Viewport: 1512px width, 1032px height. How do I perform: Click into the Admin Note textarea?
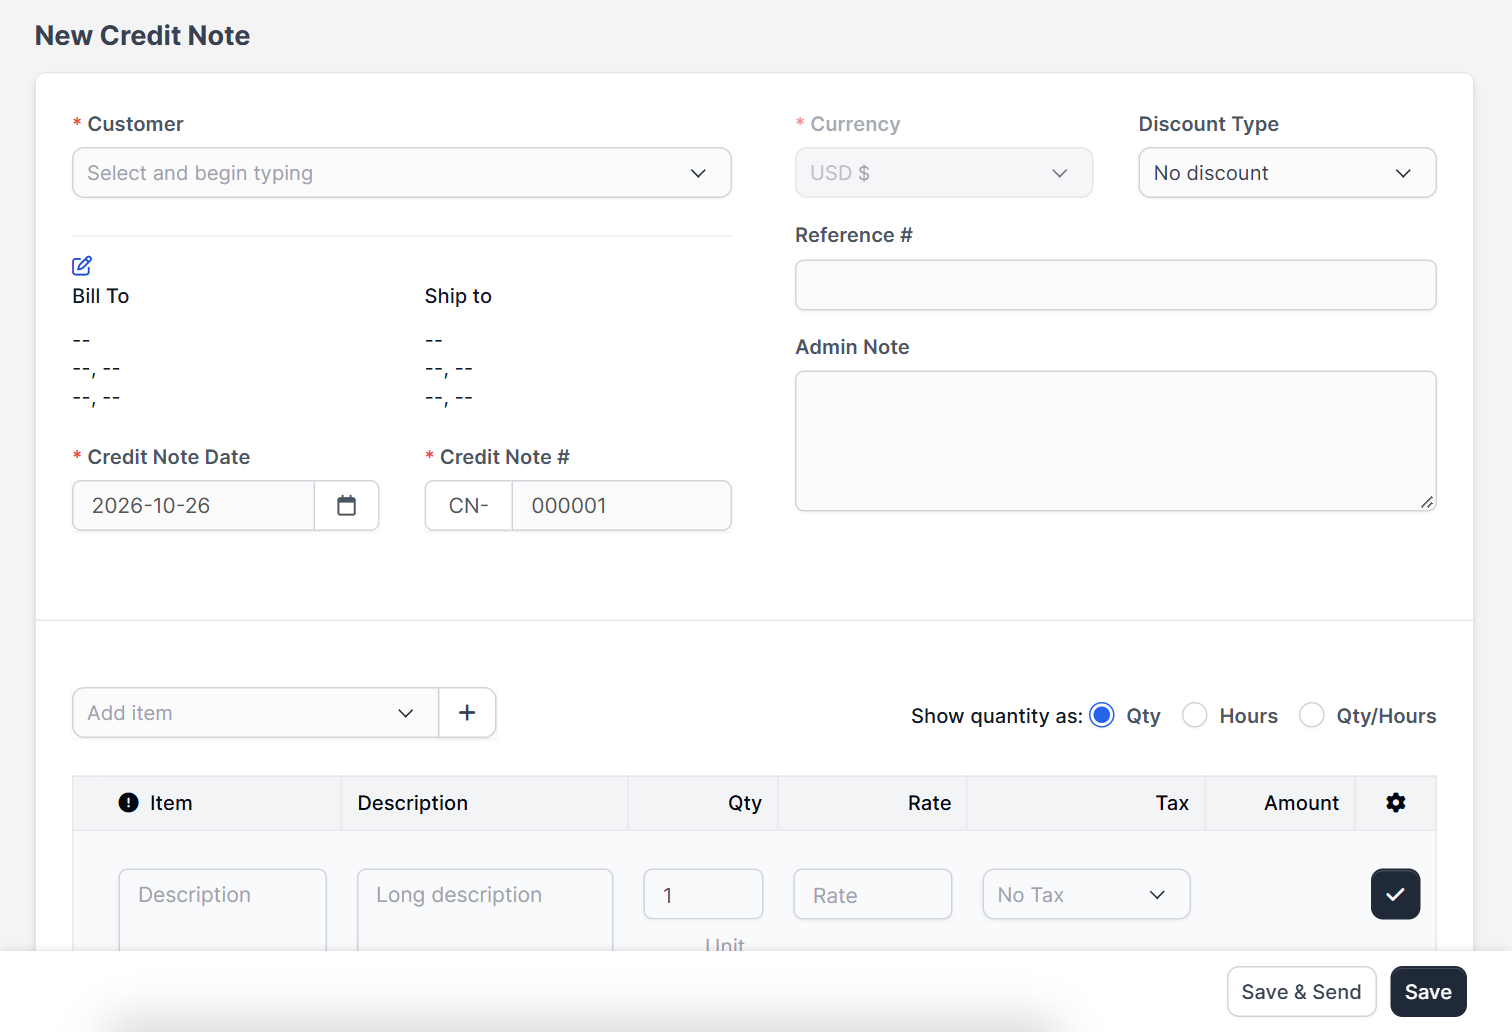tap(1116, 441)
